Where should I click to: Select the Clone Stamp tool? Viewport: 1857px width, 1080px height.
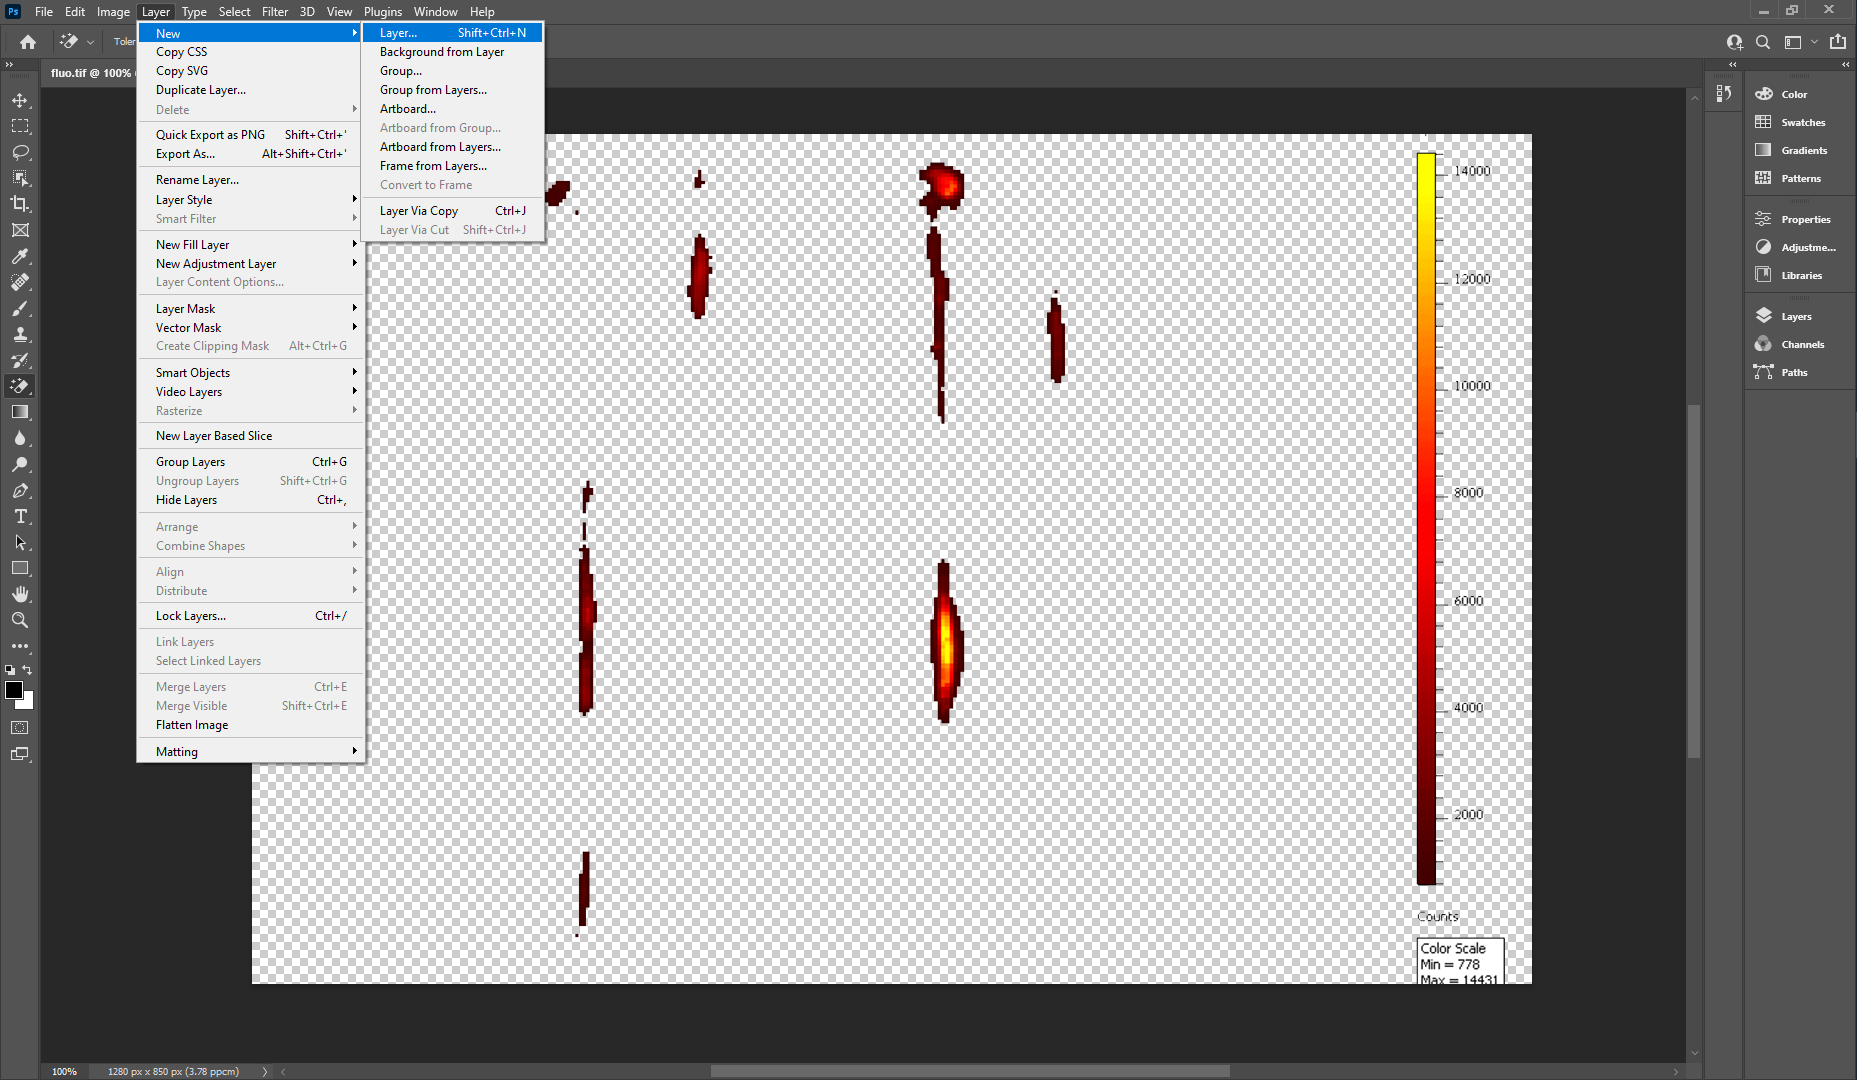coord(20,335)
